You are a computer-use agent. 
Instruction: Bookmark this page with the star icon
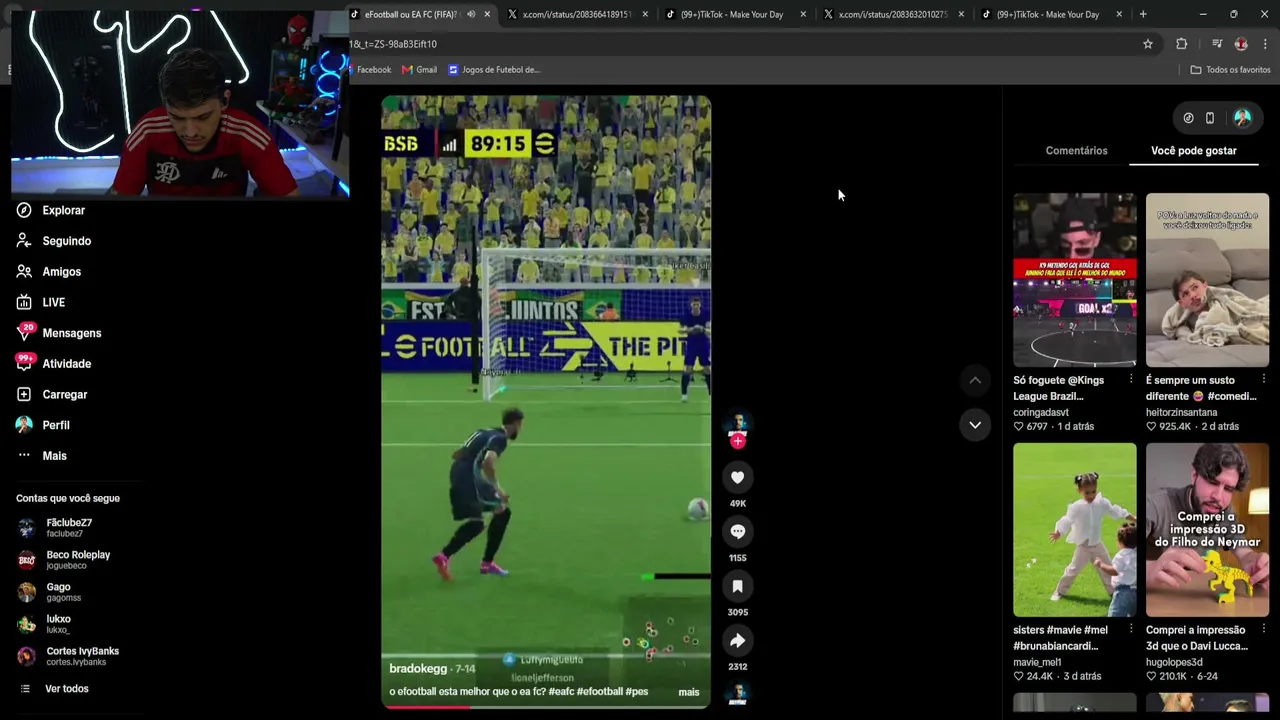tap(1148, 44)
